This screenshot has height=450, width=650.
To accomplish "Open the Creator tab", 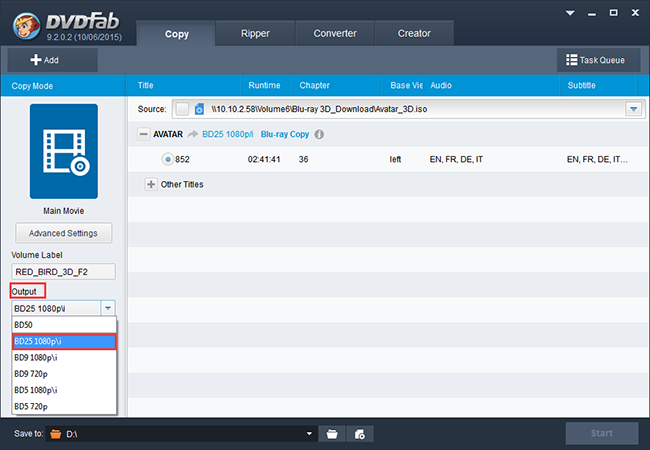I will click(x=414, y=33).
